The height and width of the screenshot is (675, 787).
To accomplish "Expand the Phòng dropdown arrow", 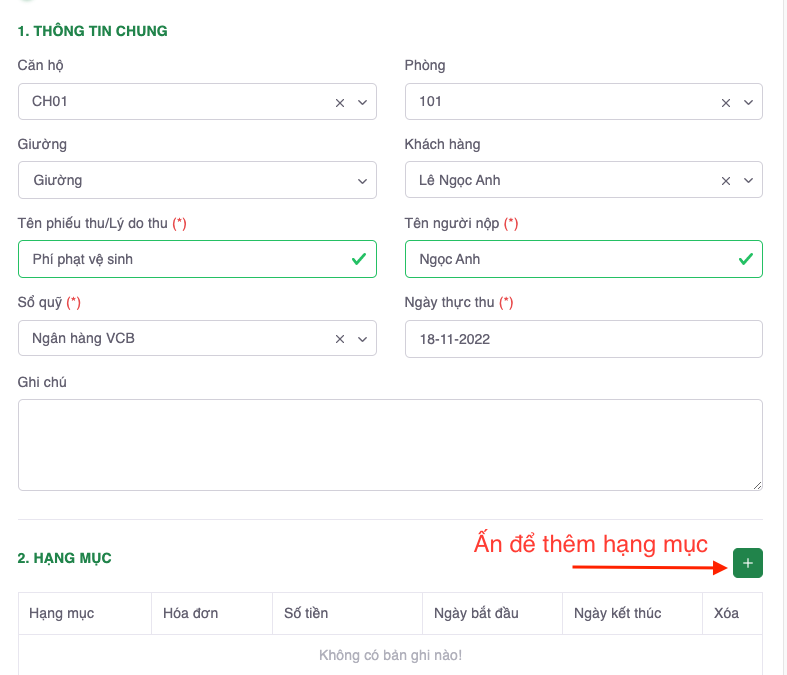I will (x=748, y=102).
